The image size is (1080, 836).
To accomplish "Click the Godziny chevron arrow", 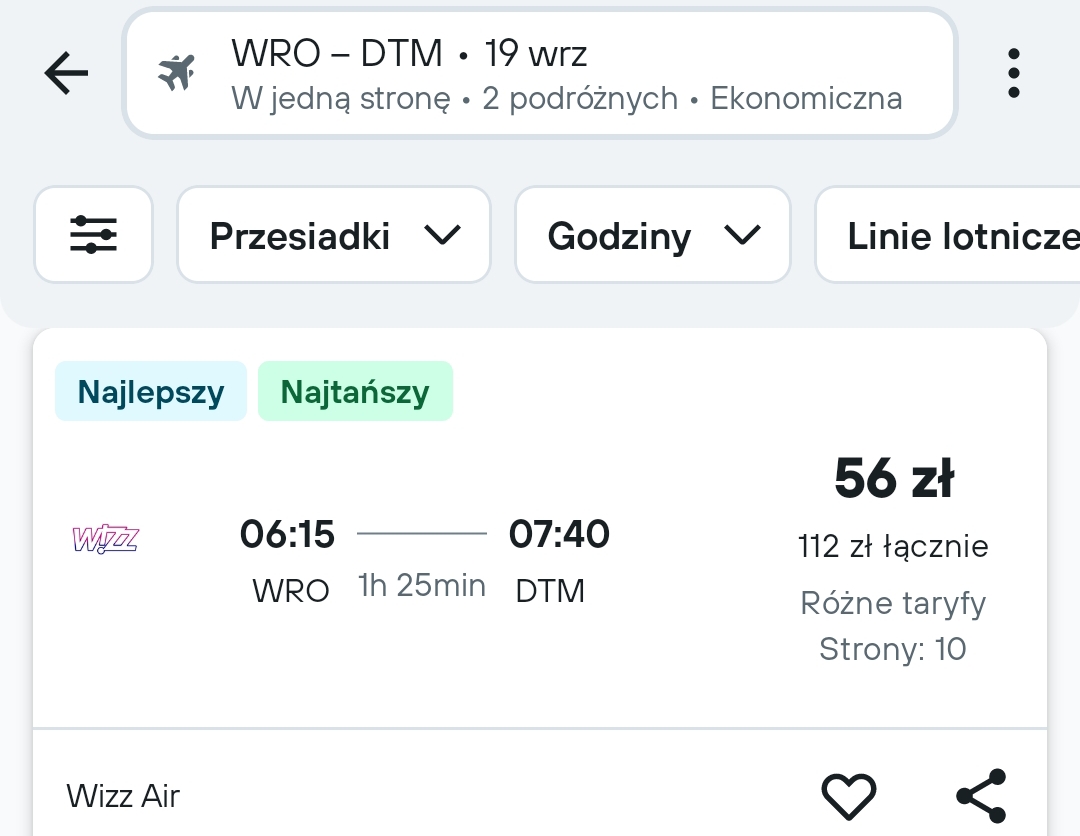I will [x=742, y=236].
